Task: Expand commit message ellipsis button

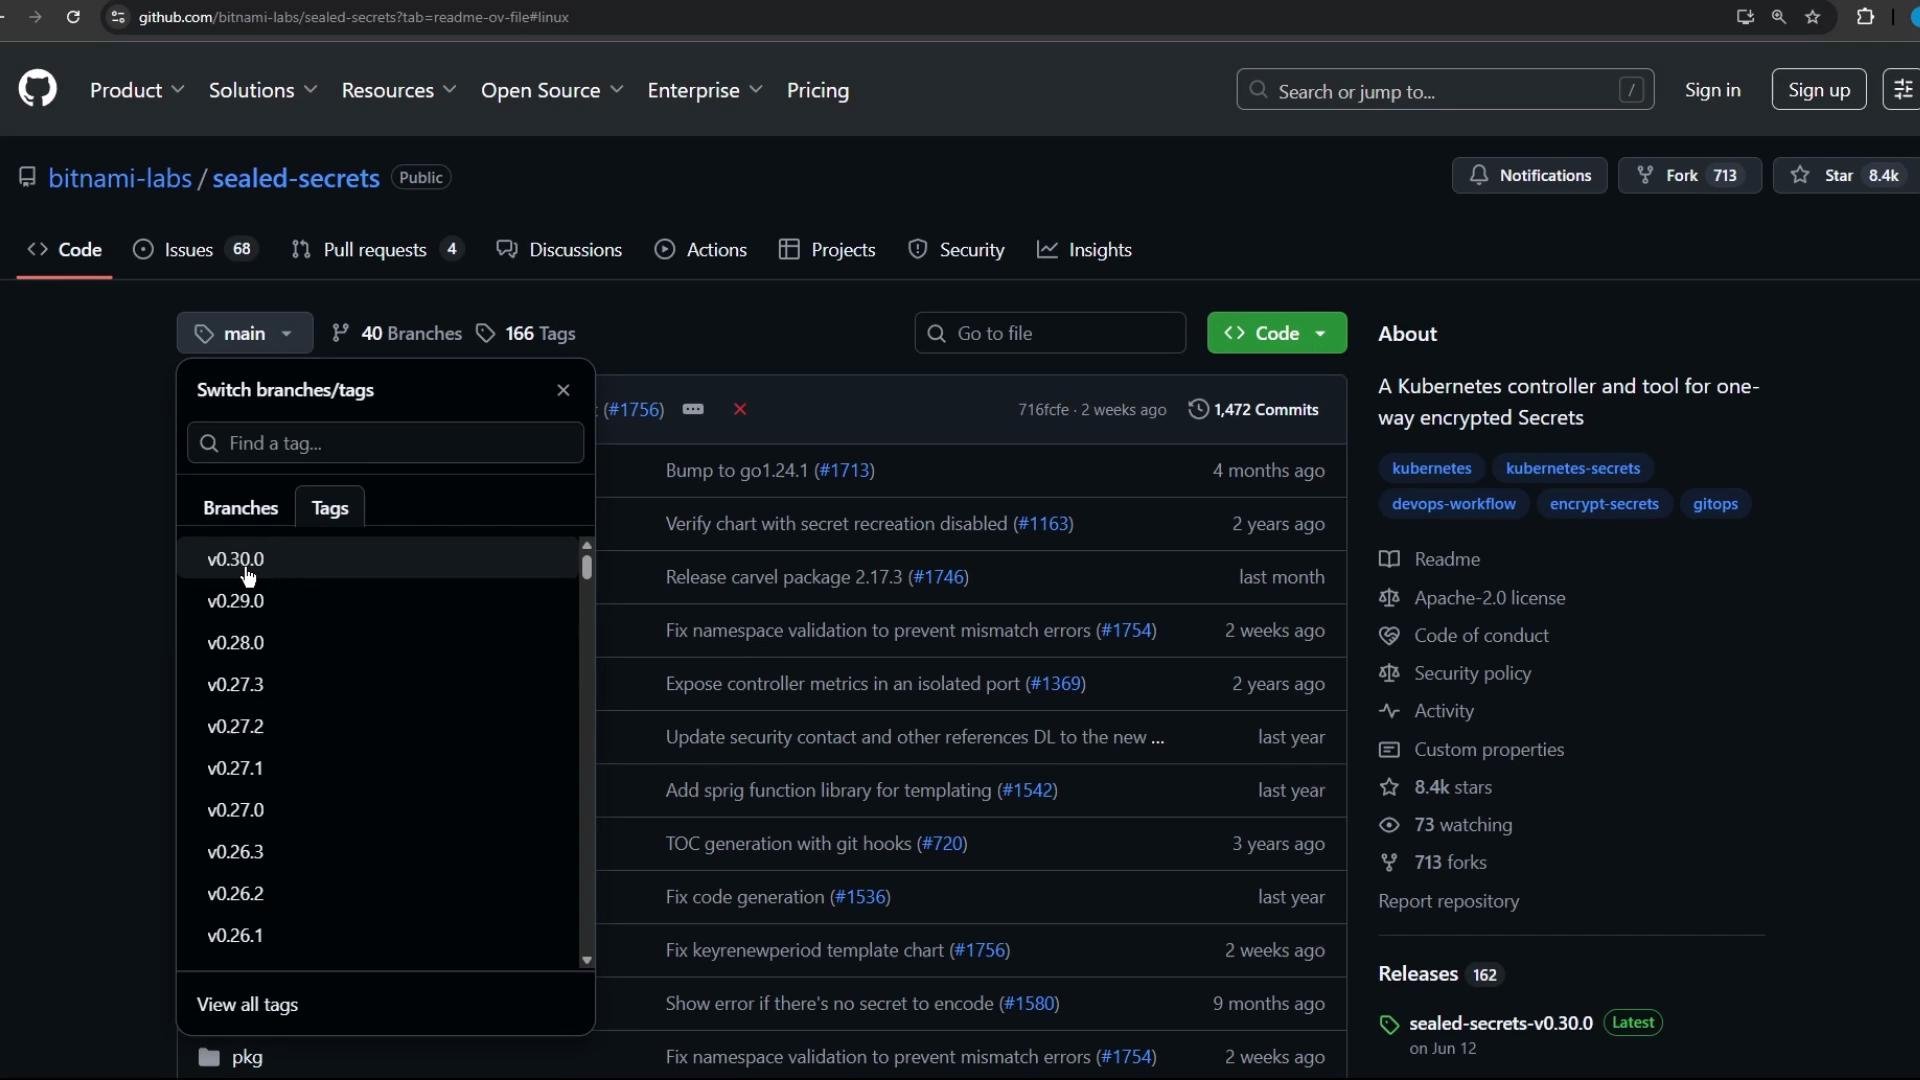Action: (694, 410)
